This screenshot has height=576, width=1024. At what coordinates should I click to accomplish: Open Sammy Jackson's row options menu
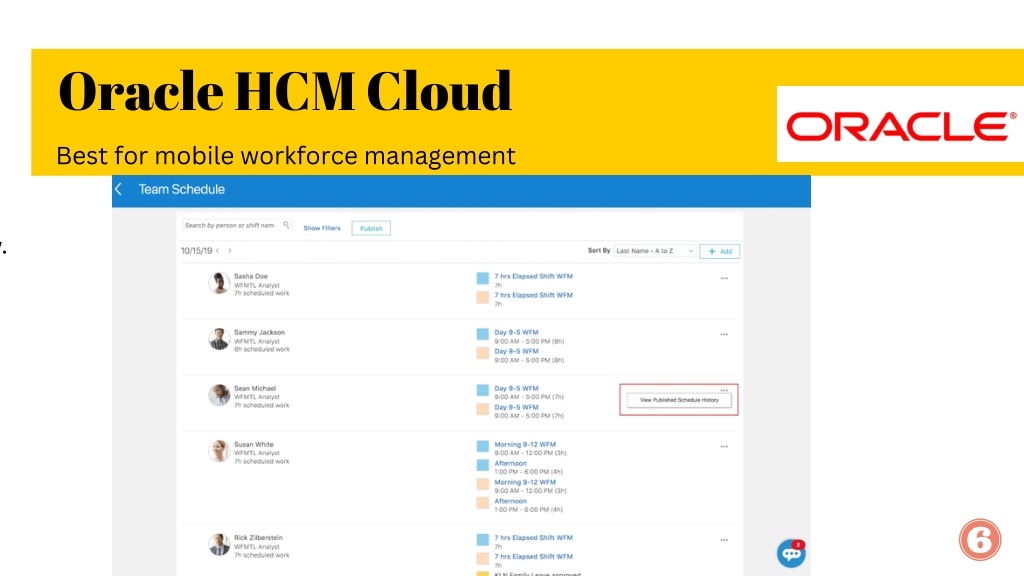(724, 334)
